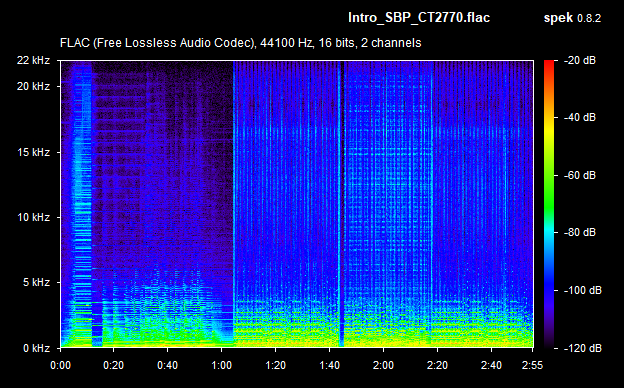The height and width of the screenshot is (388, 624).
Task: Click the -120 dB scale label
Action: 582,348
